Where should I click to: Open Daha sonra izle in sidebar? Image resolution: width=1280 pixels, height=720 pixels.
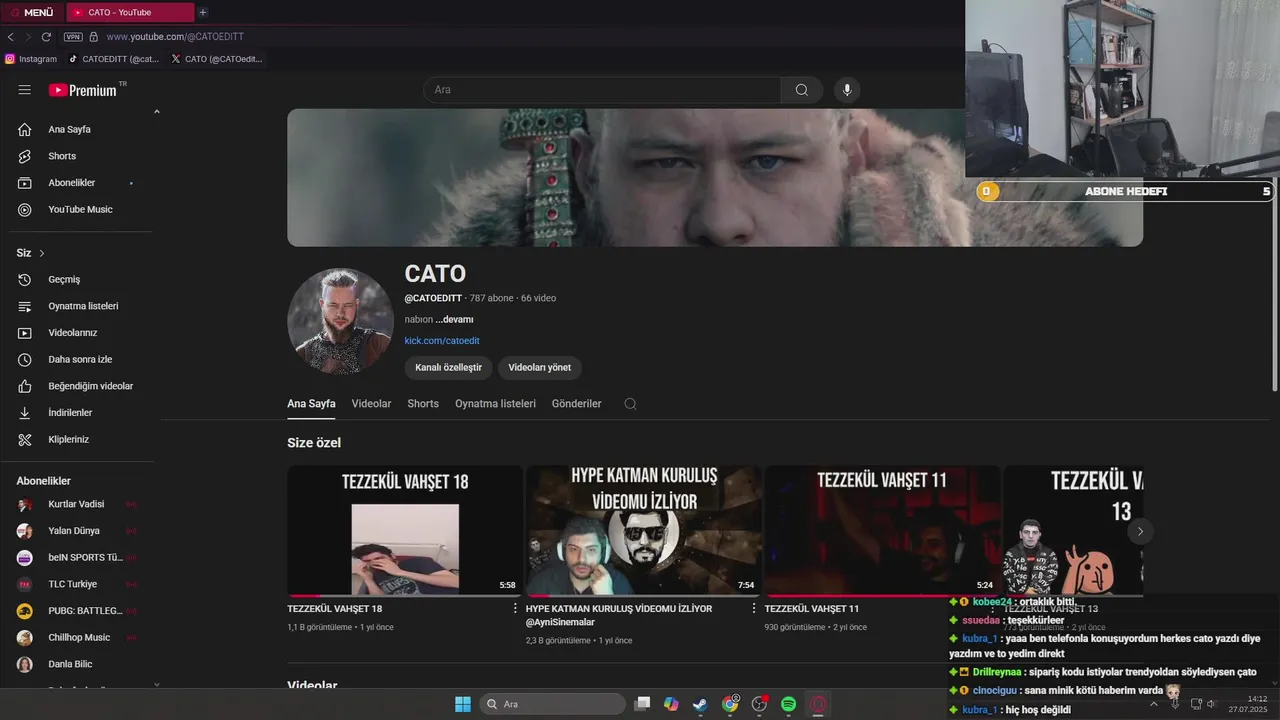(x=78, y=359)
